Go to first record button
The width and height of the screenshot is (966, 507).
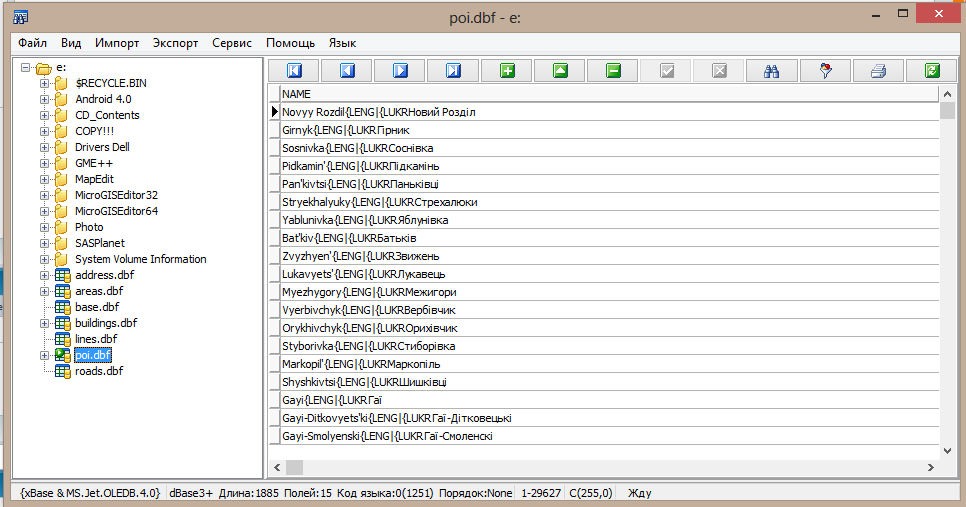[x=295, y=70]
